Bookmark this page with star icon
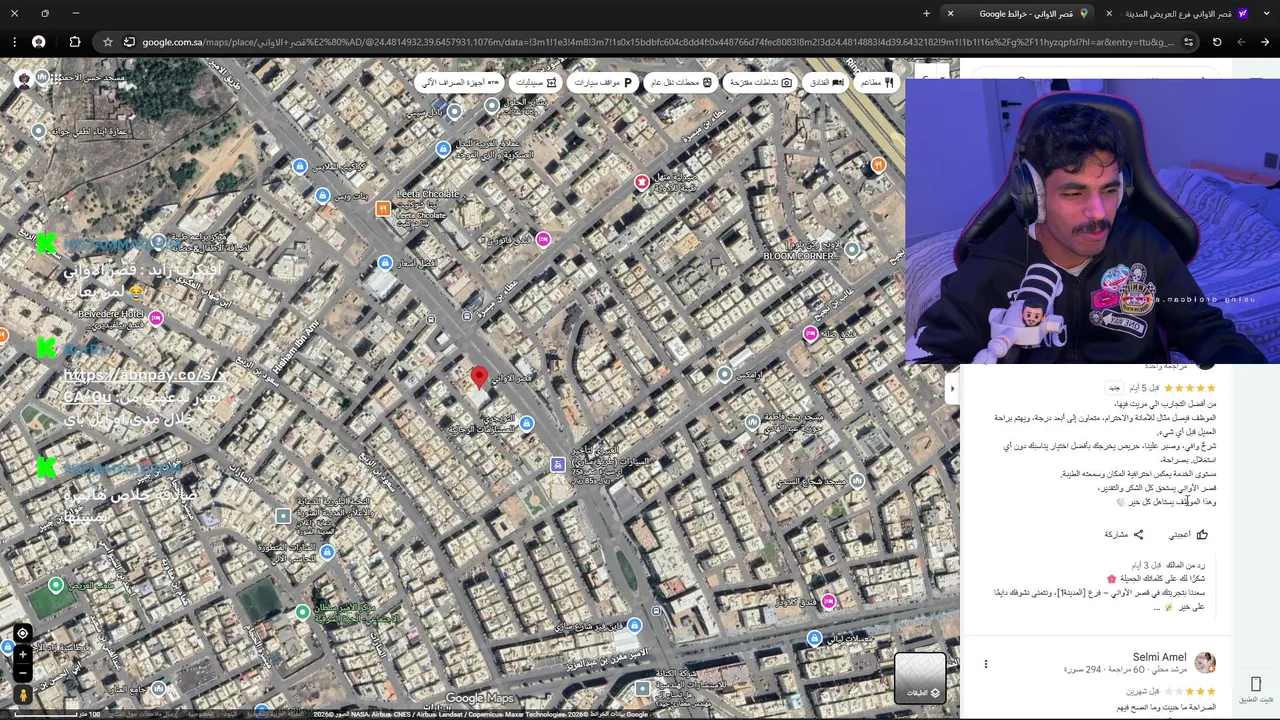This screenshot has height=720, width=1280. click(x=107, y=42)
